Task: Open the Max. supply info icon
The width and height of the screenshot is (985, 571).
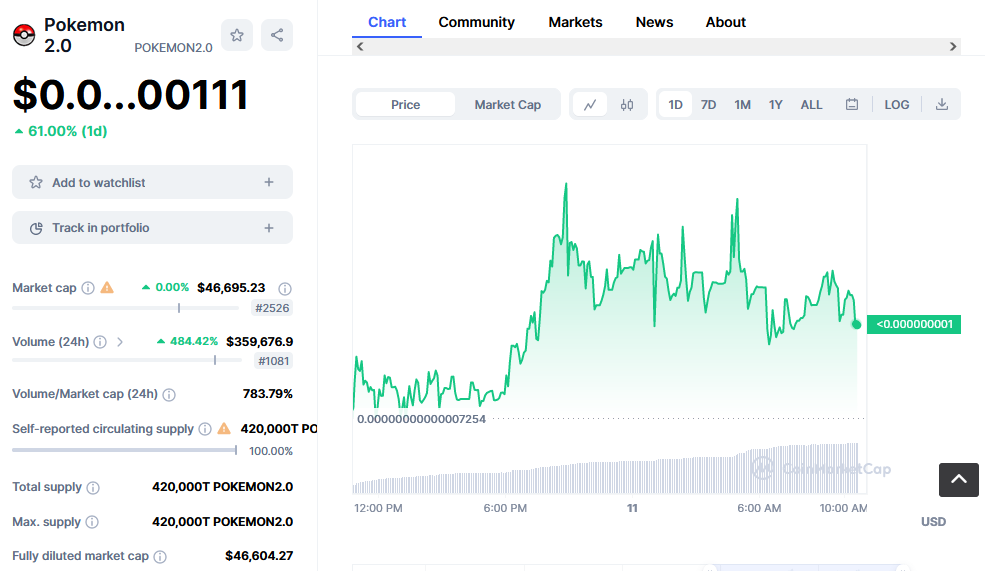Action: 92,522
